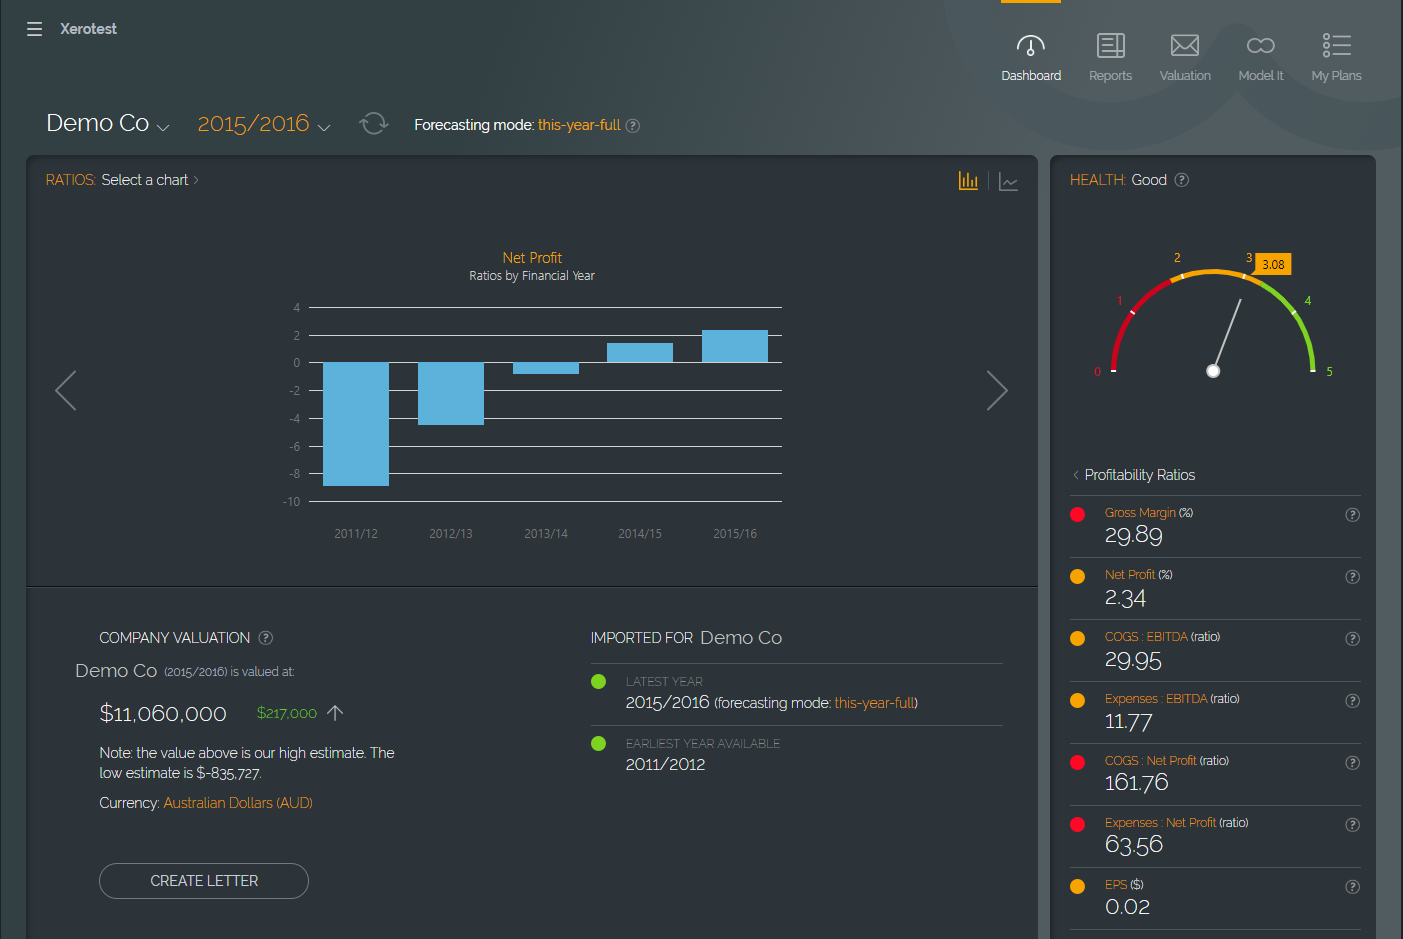Click the health gauge 3.08 marker
Screen dimensions: 1403x939
(x=1273, y=265)
